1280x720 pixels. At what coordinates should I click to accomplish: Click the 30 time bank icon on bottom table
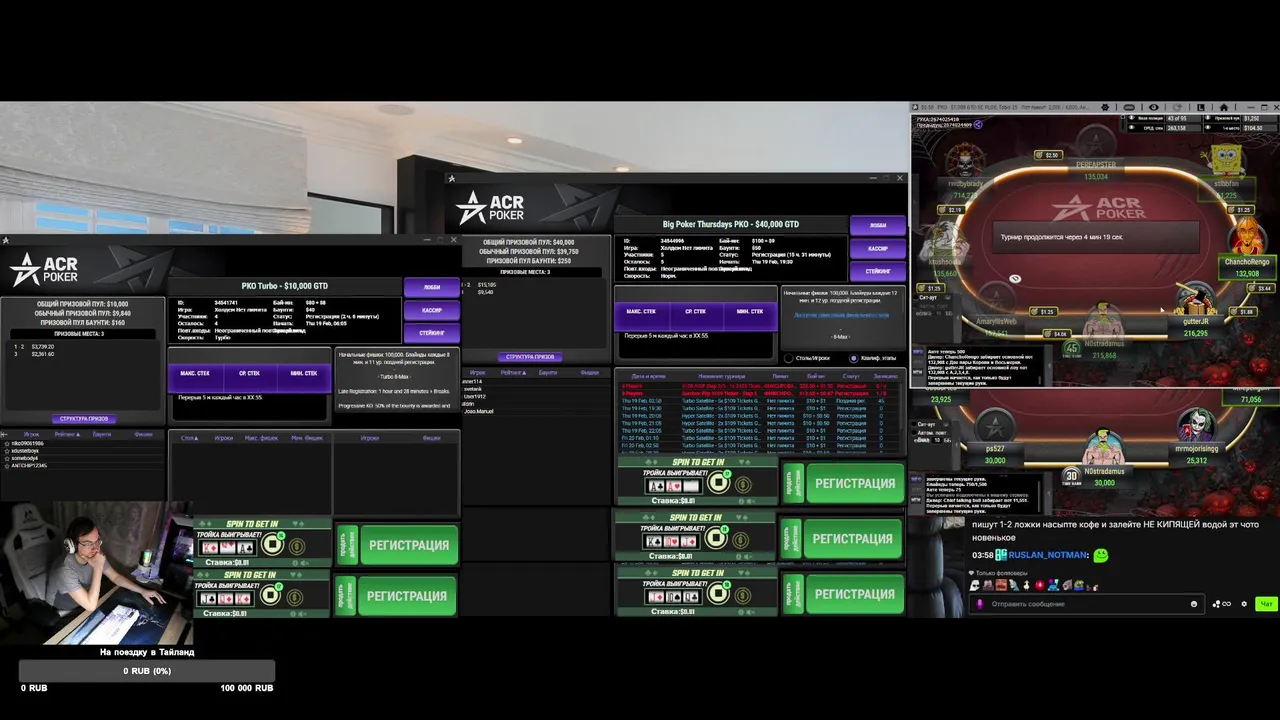[x=1072, y=477]
